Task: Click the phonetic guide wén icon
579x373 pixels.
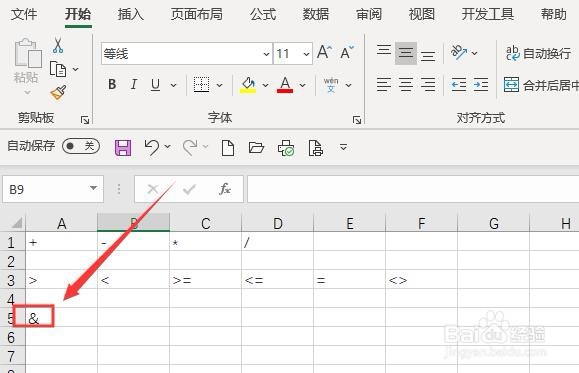Action: click(331, 85)
